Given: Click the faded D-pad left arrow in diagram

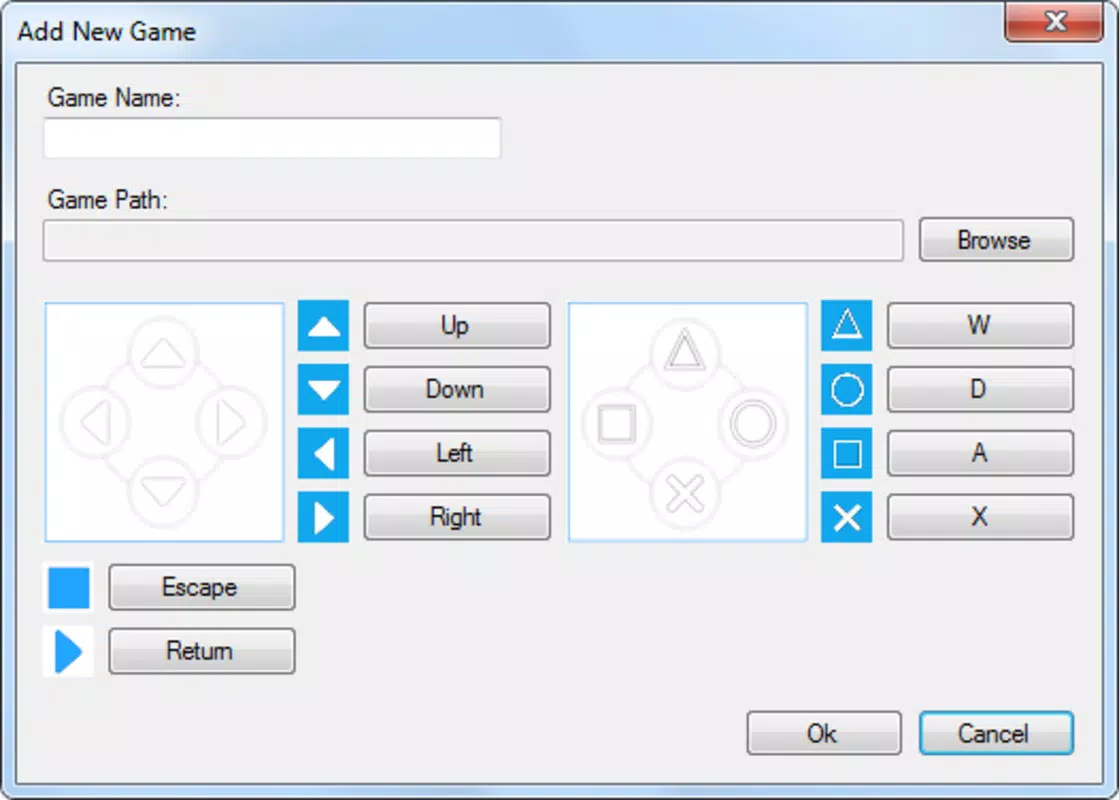Looking at the screenshot, I should point(96,422).
